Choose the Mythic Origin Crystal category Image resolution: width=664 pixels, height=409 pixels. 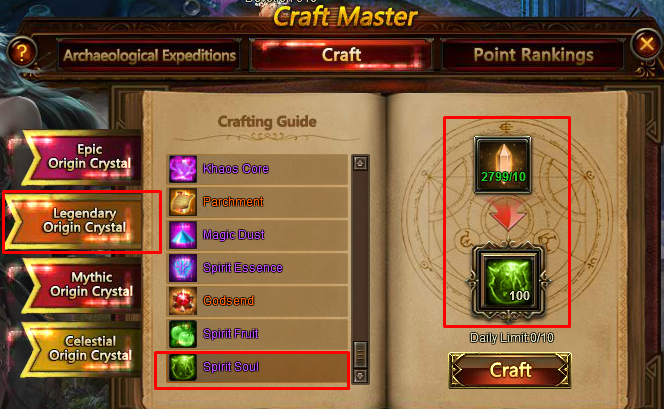point(83,285)
